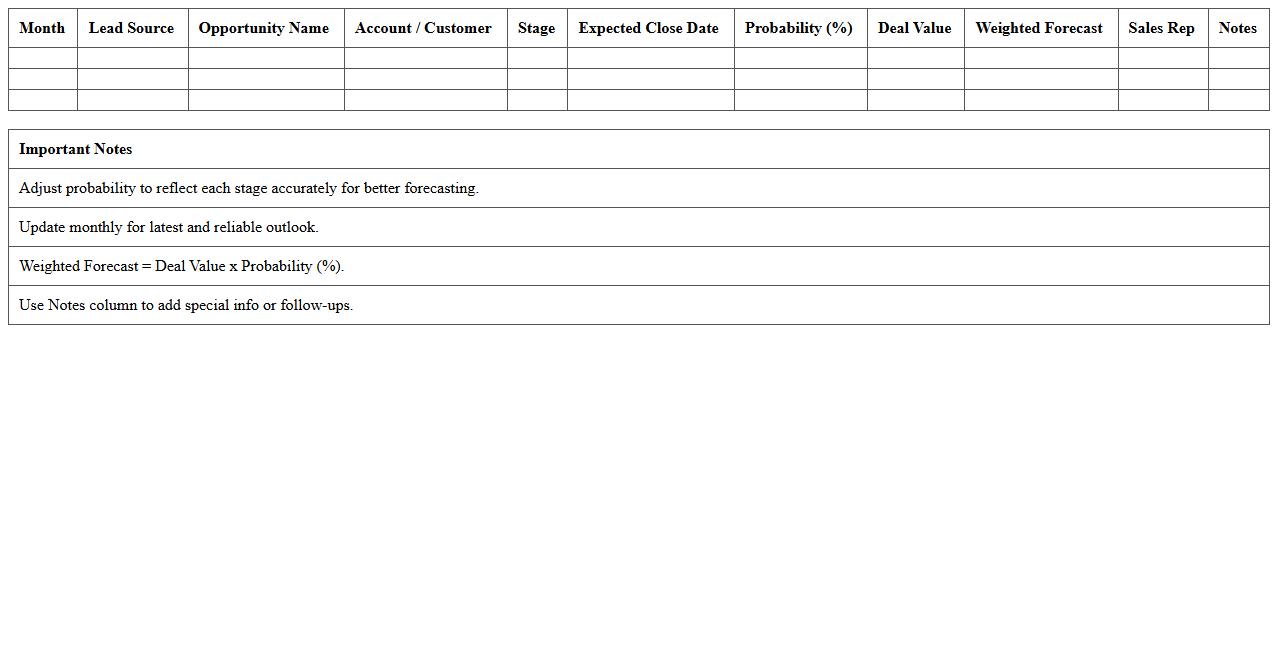Click the Stage column header
The width and height of the screenshot is (1278, 650).
point(536,28)
